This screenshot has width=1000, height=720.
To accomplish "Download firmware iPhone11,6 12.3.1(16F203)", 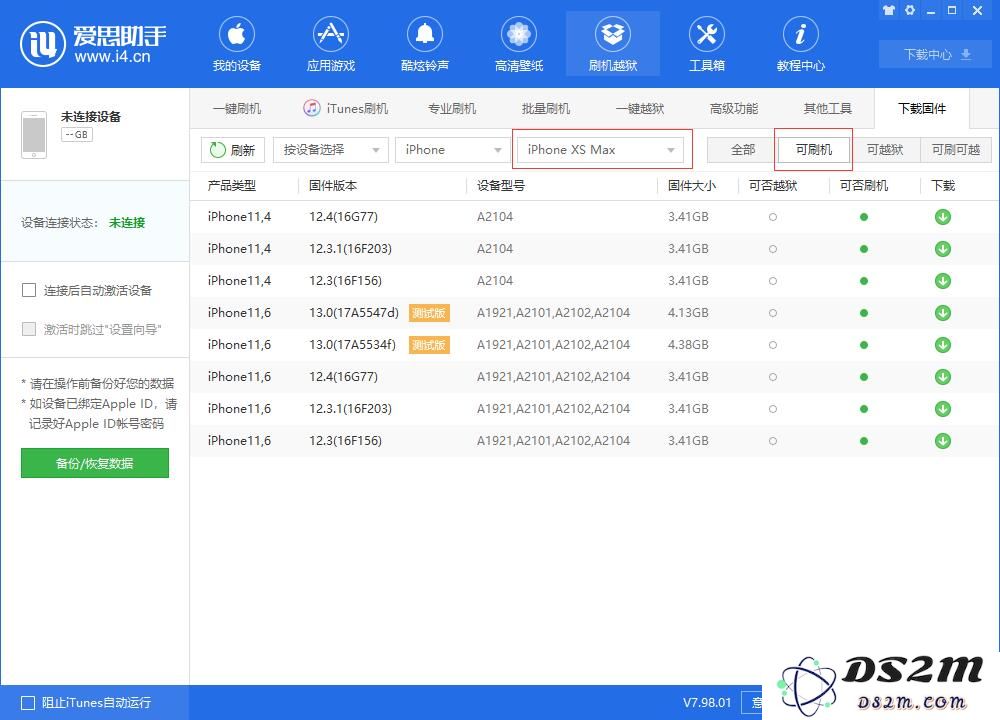I will click(x=943, y=409).
